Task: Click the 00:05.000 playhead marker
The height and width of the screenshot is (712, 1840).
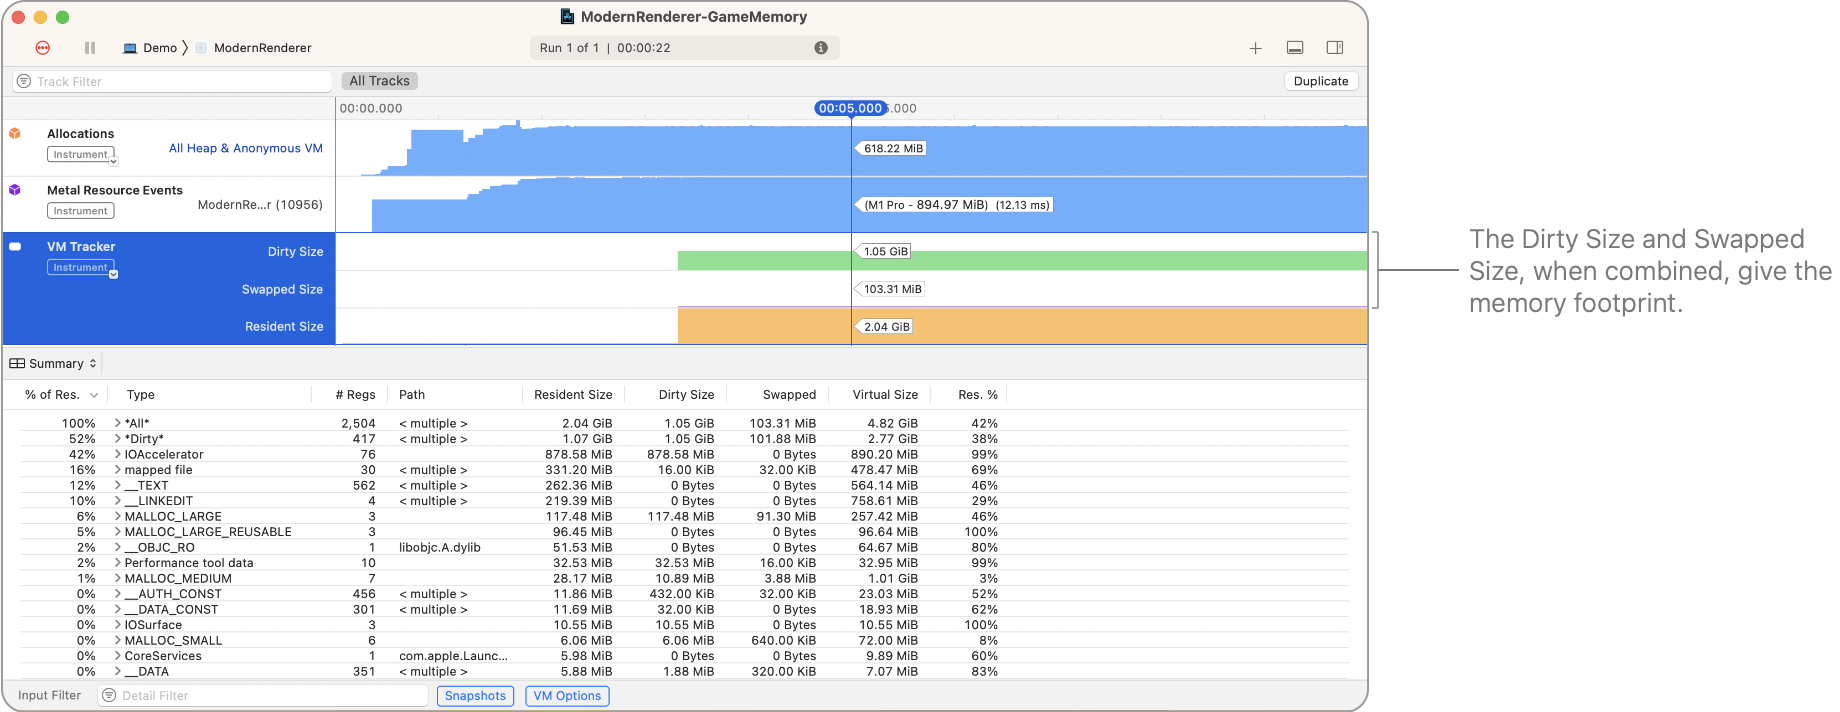Action: tap(850, 108)
